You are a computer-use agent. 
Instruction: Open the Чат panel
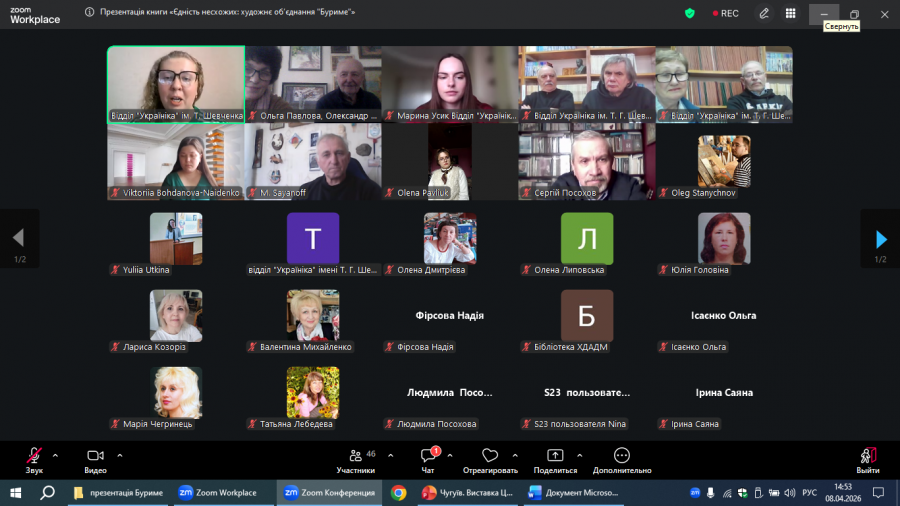tap(428, 461)
